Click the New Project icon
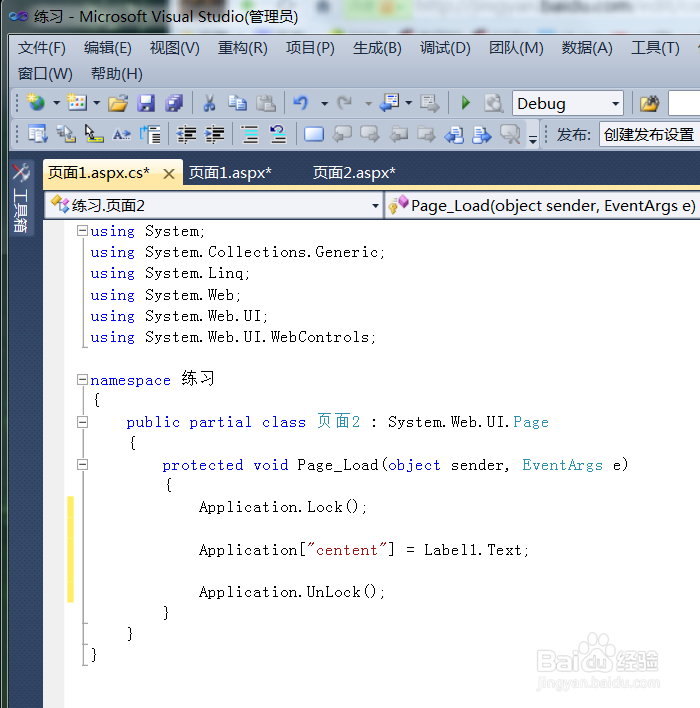Image resolution: width=700 pixels, height=708 pixels. (36, 103)
